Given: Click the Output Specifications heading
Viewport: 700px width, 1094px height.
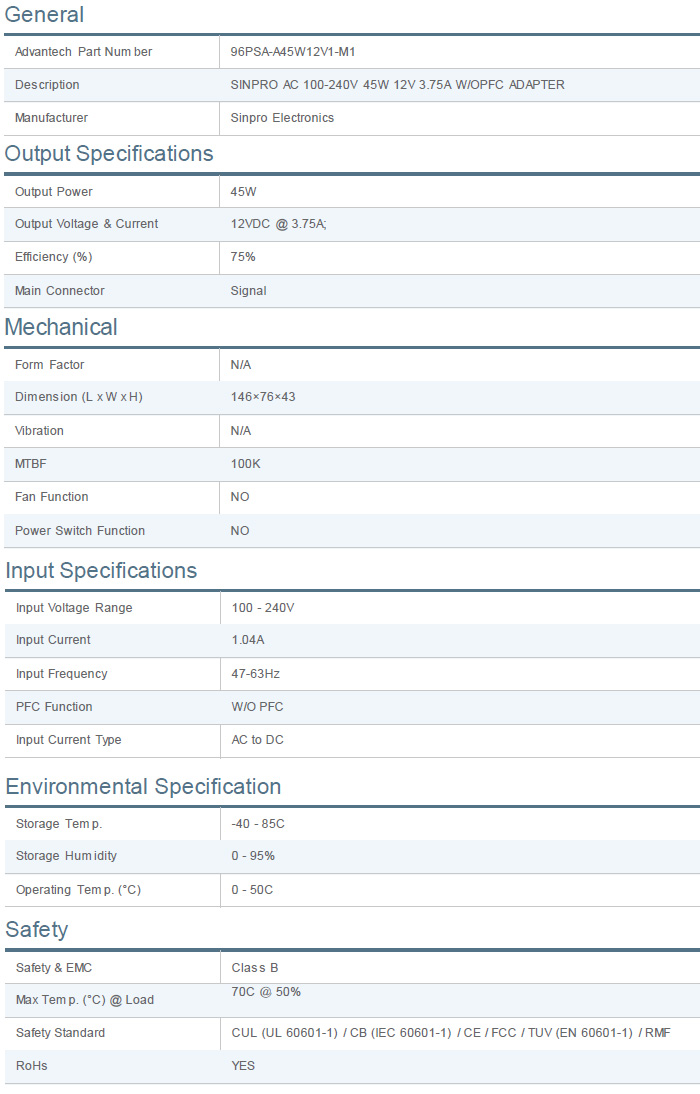Looking at the screenshot, I should click(x=109, y=154).
